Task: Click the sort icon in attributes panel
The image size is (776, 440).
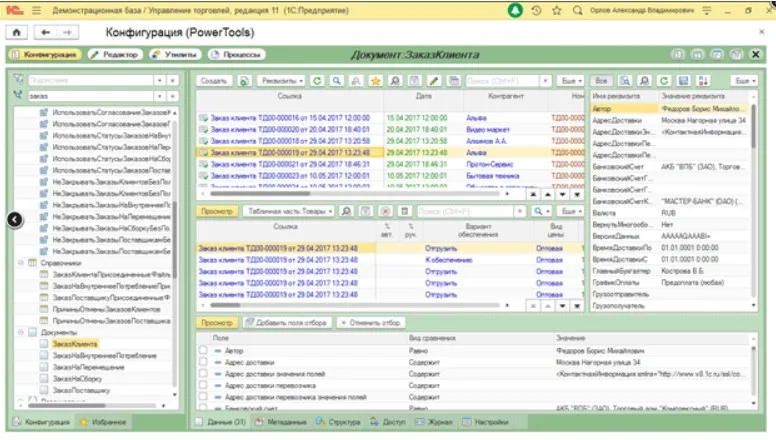Action: pos(703,81)
